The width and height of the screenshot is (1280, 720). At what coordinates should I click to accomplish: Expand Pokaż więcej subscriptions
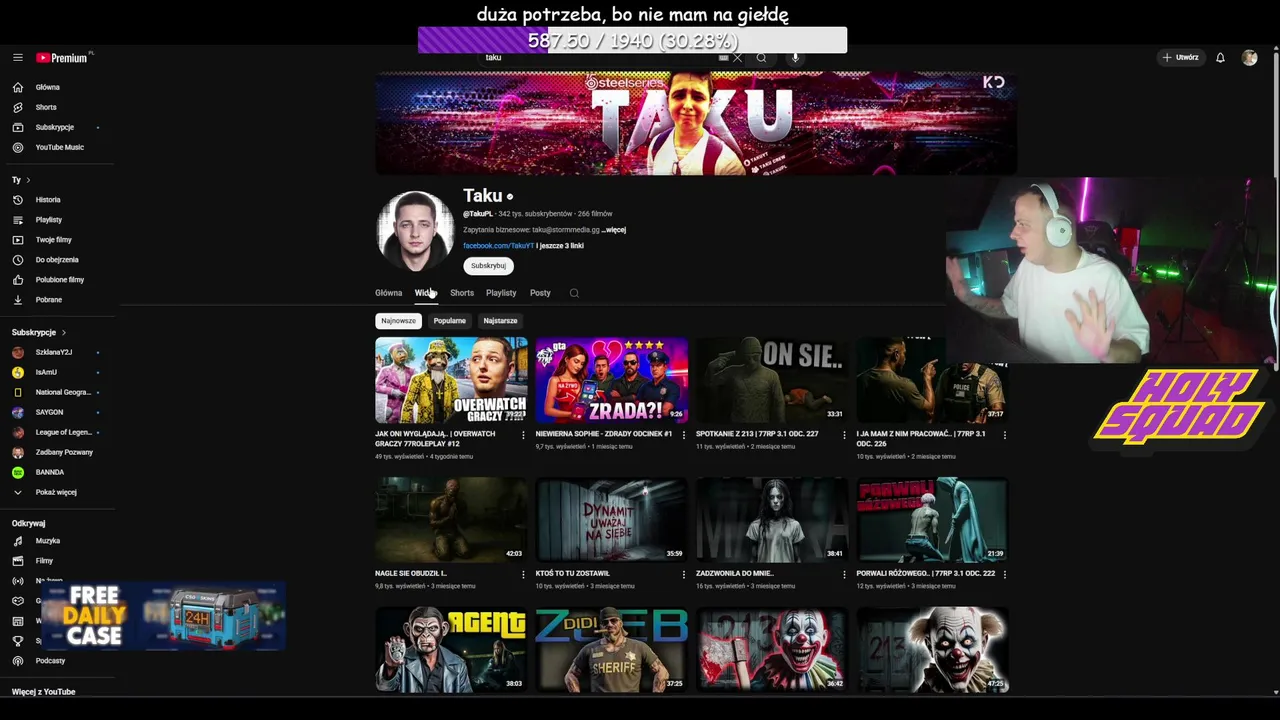[57, 492]
